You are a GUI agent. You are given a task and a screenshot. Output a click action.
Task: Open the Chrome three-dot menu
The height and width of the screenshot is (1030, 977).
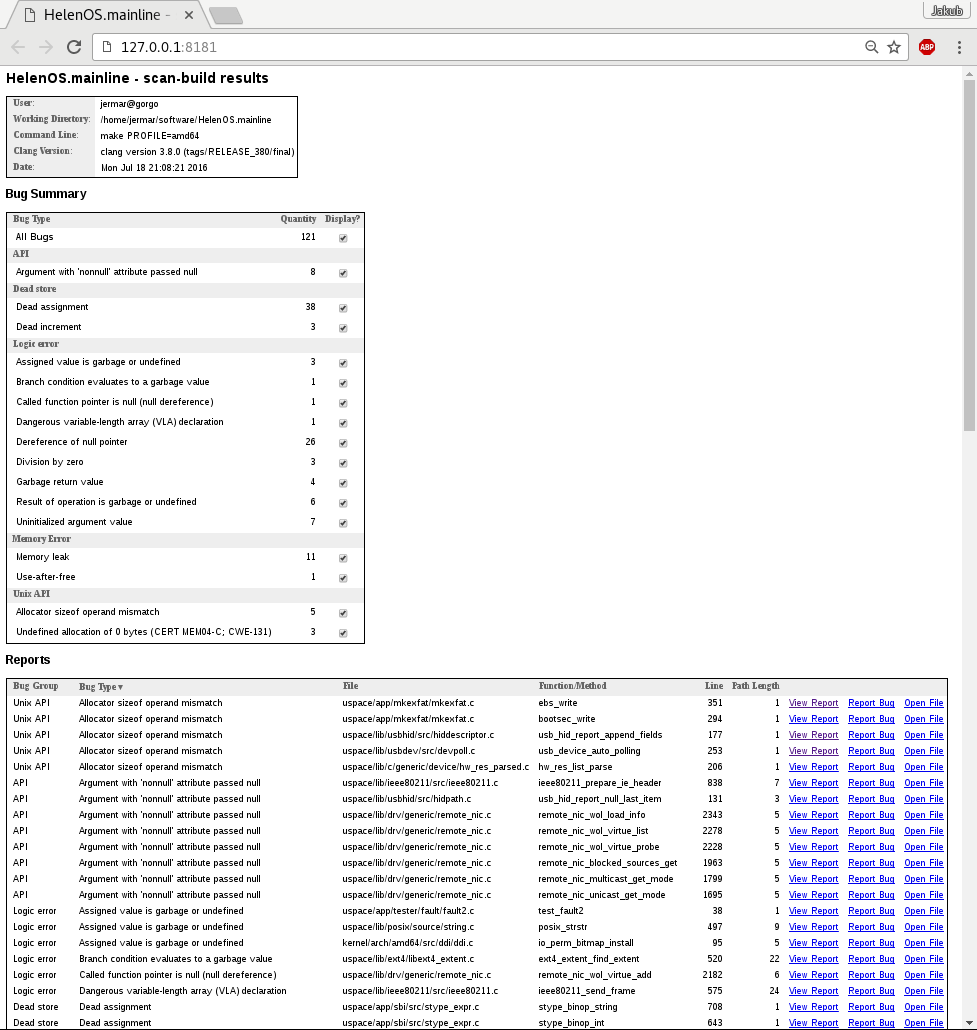[x=957, y=46]
